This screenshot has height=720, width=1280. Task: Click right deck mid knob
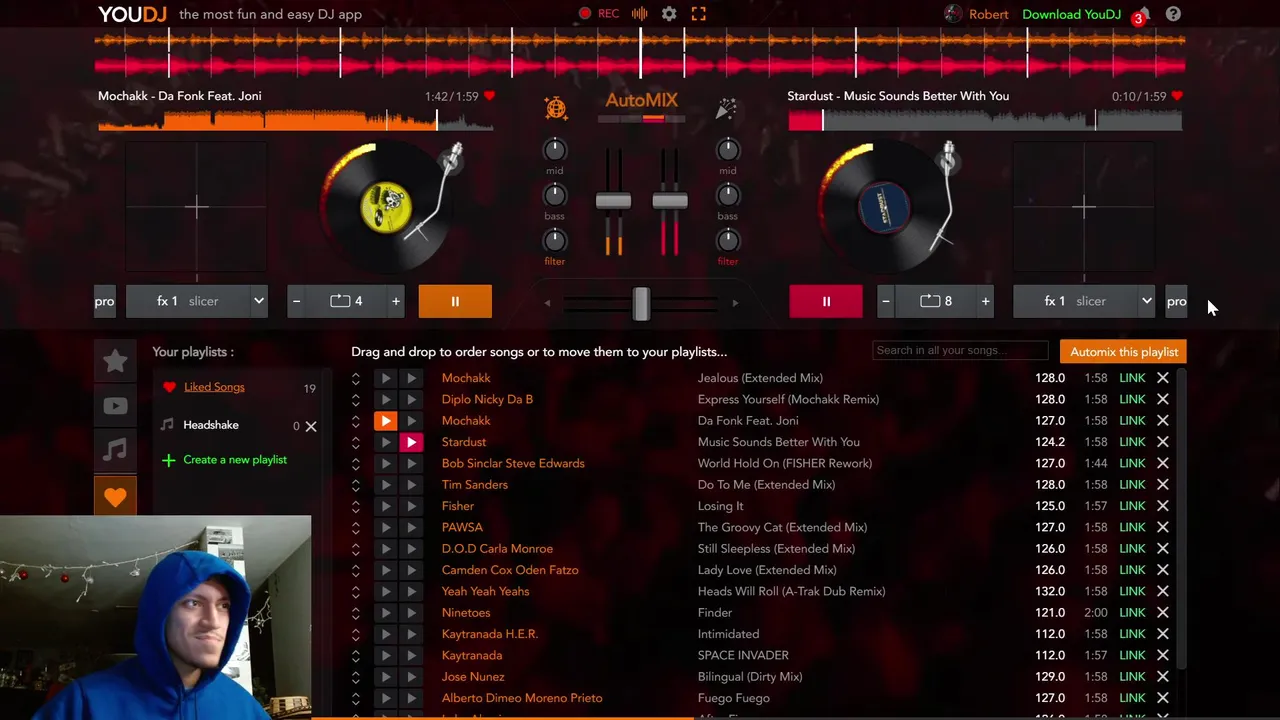tap(728, 150)
